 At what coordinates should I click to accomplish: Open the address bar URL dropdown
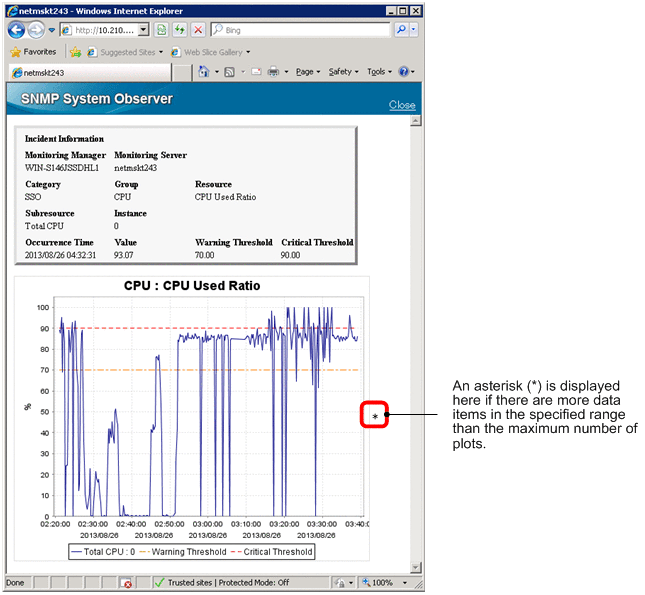point(143,31)
